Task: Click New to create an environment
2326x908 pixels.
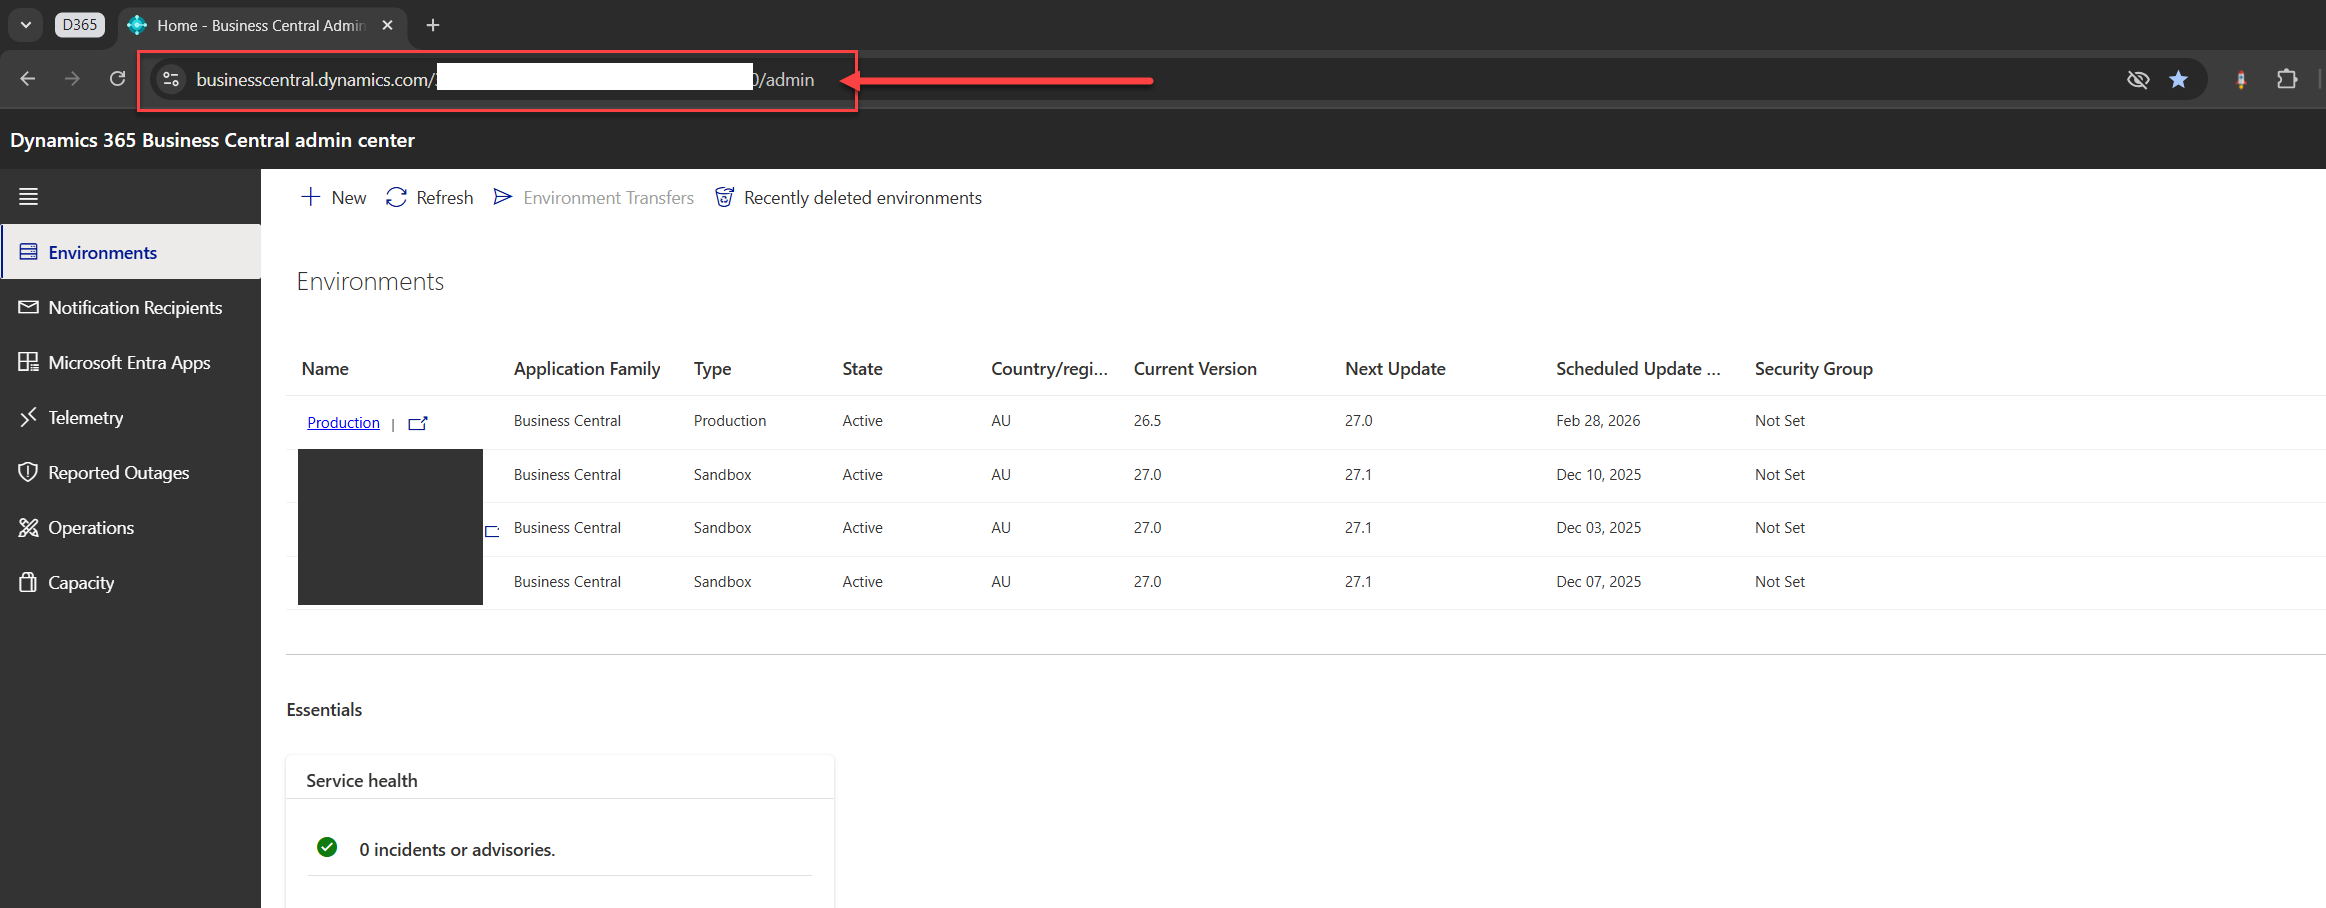Action: pos(334,197)
